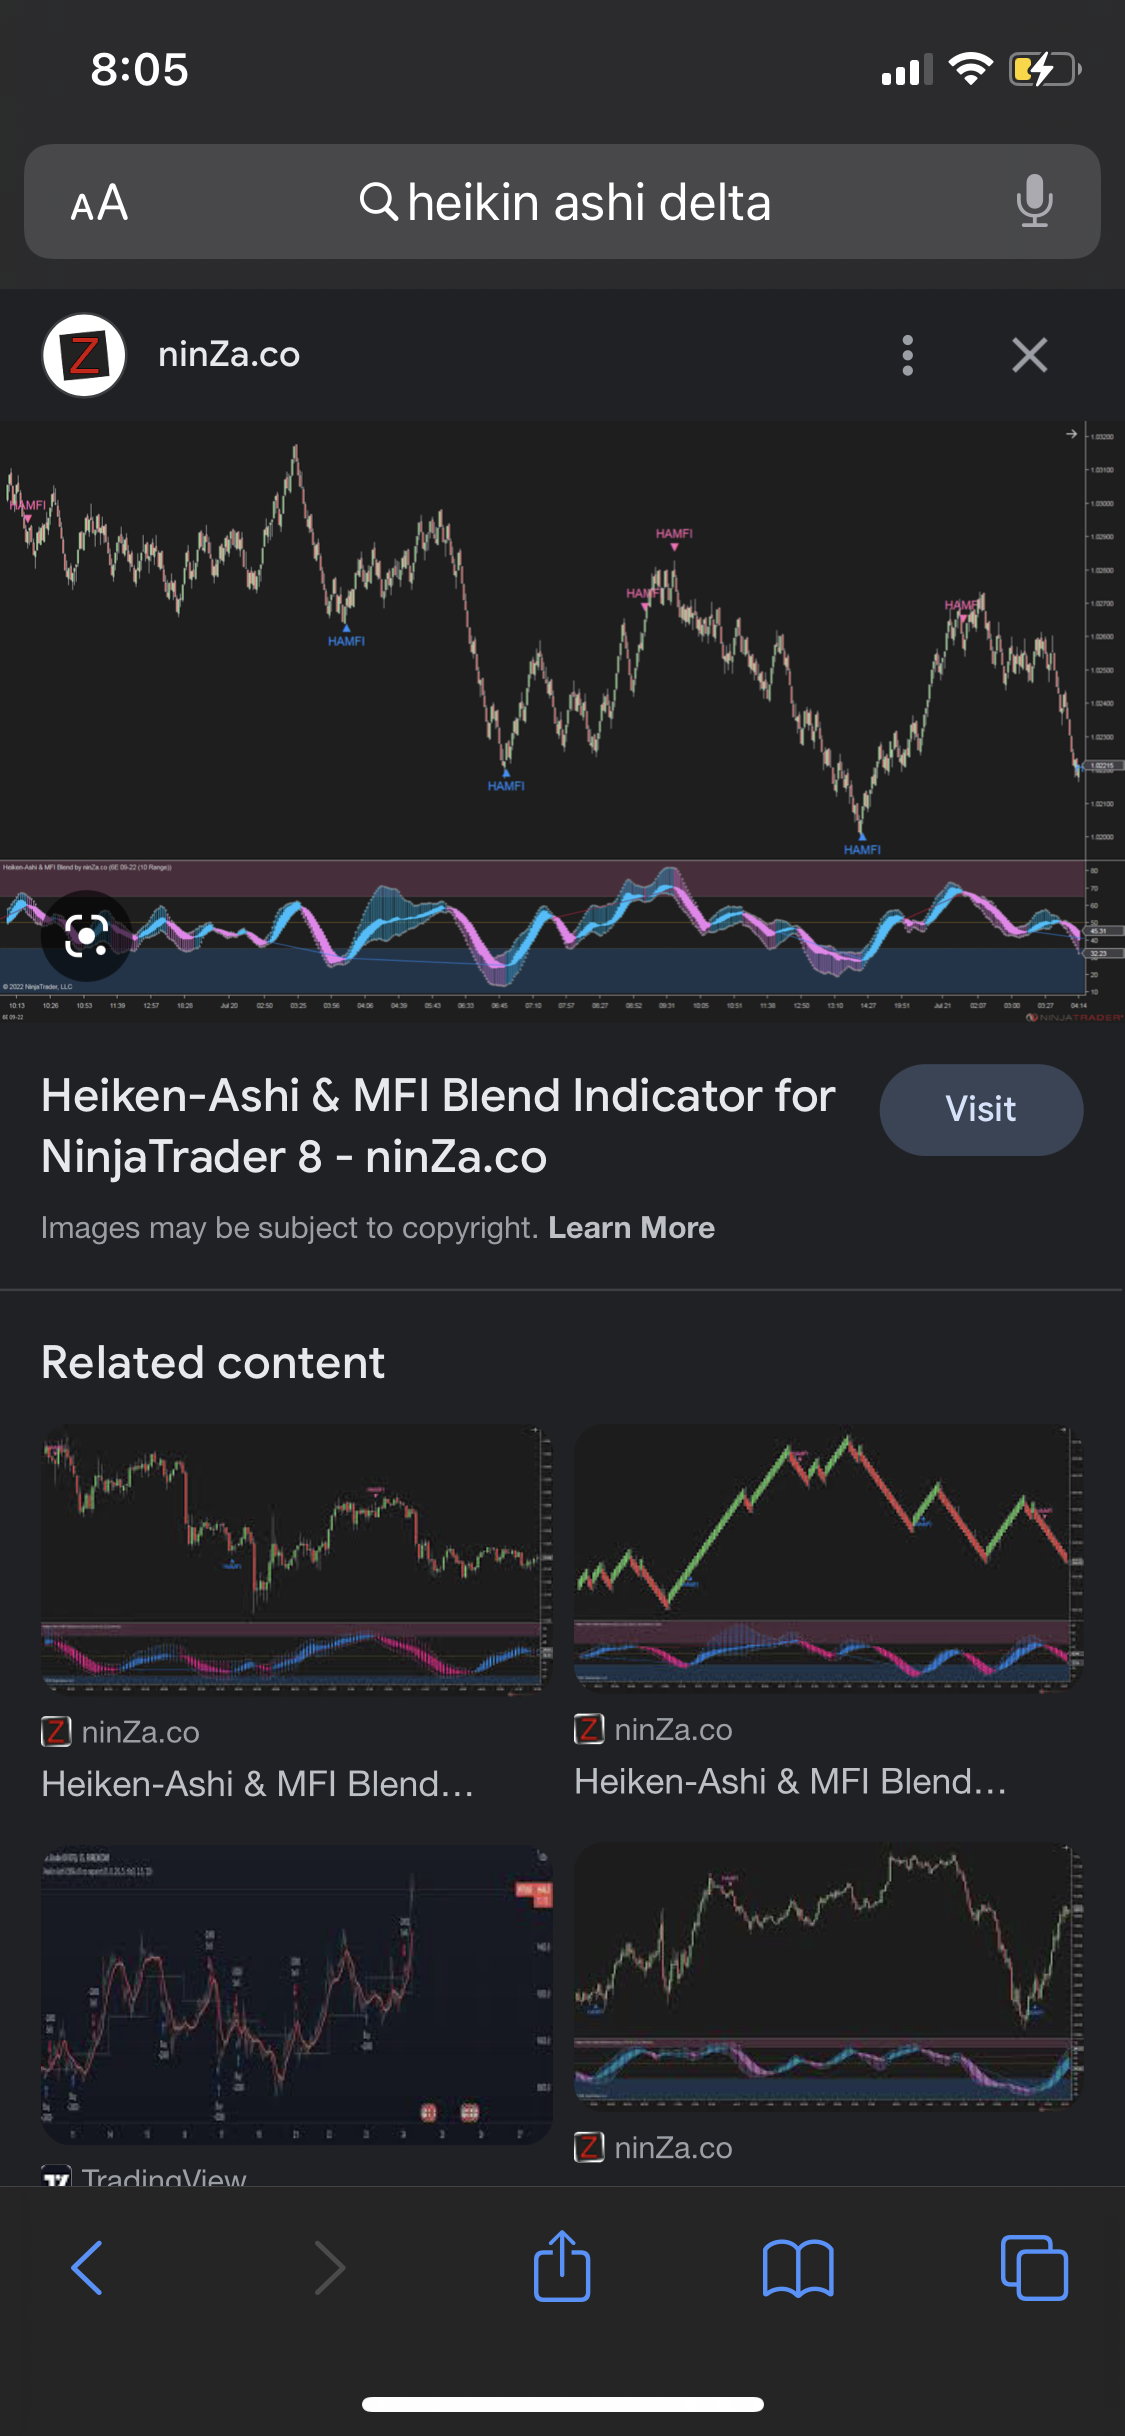The width and height of the screenshot is (1125, 2436).
Task: Open the Safari tabs overview icon
Action: pos(1034,2267)
